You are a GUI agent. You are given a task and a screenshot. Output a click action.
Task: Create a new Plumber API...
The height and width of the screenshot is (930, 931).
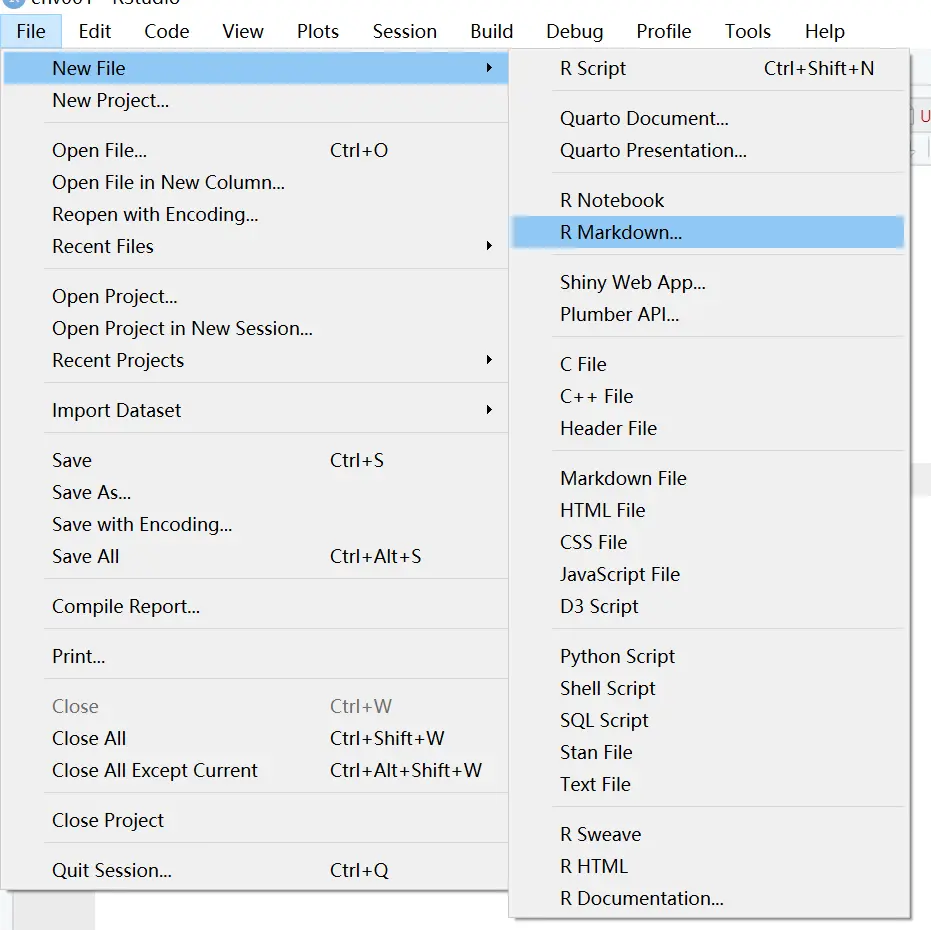tap(708, 314)
